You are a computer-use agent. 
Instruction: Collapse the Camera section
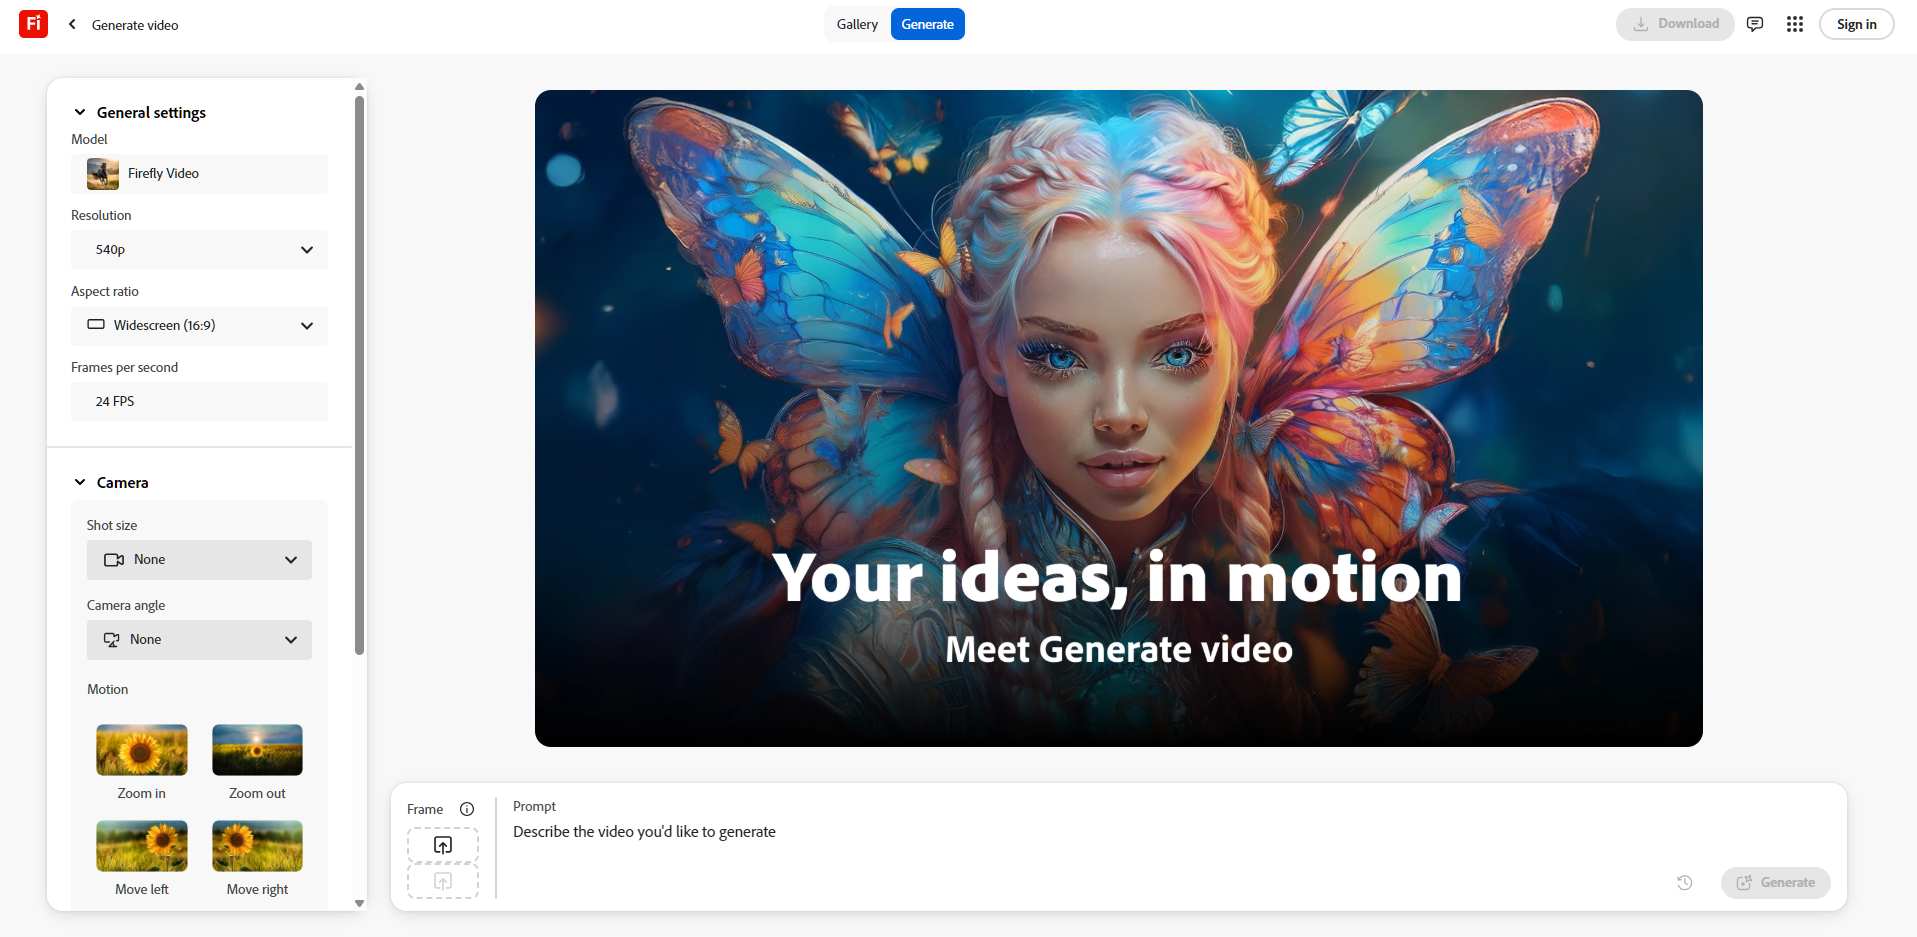(x=80, y=482)
